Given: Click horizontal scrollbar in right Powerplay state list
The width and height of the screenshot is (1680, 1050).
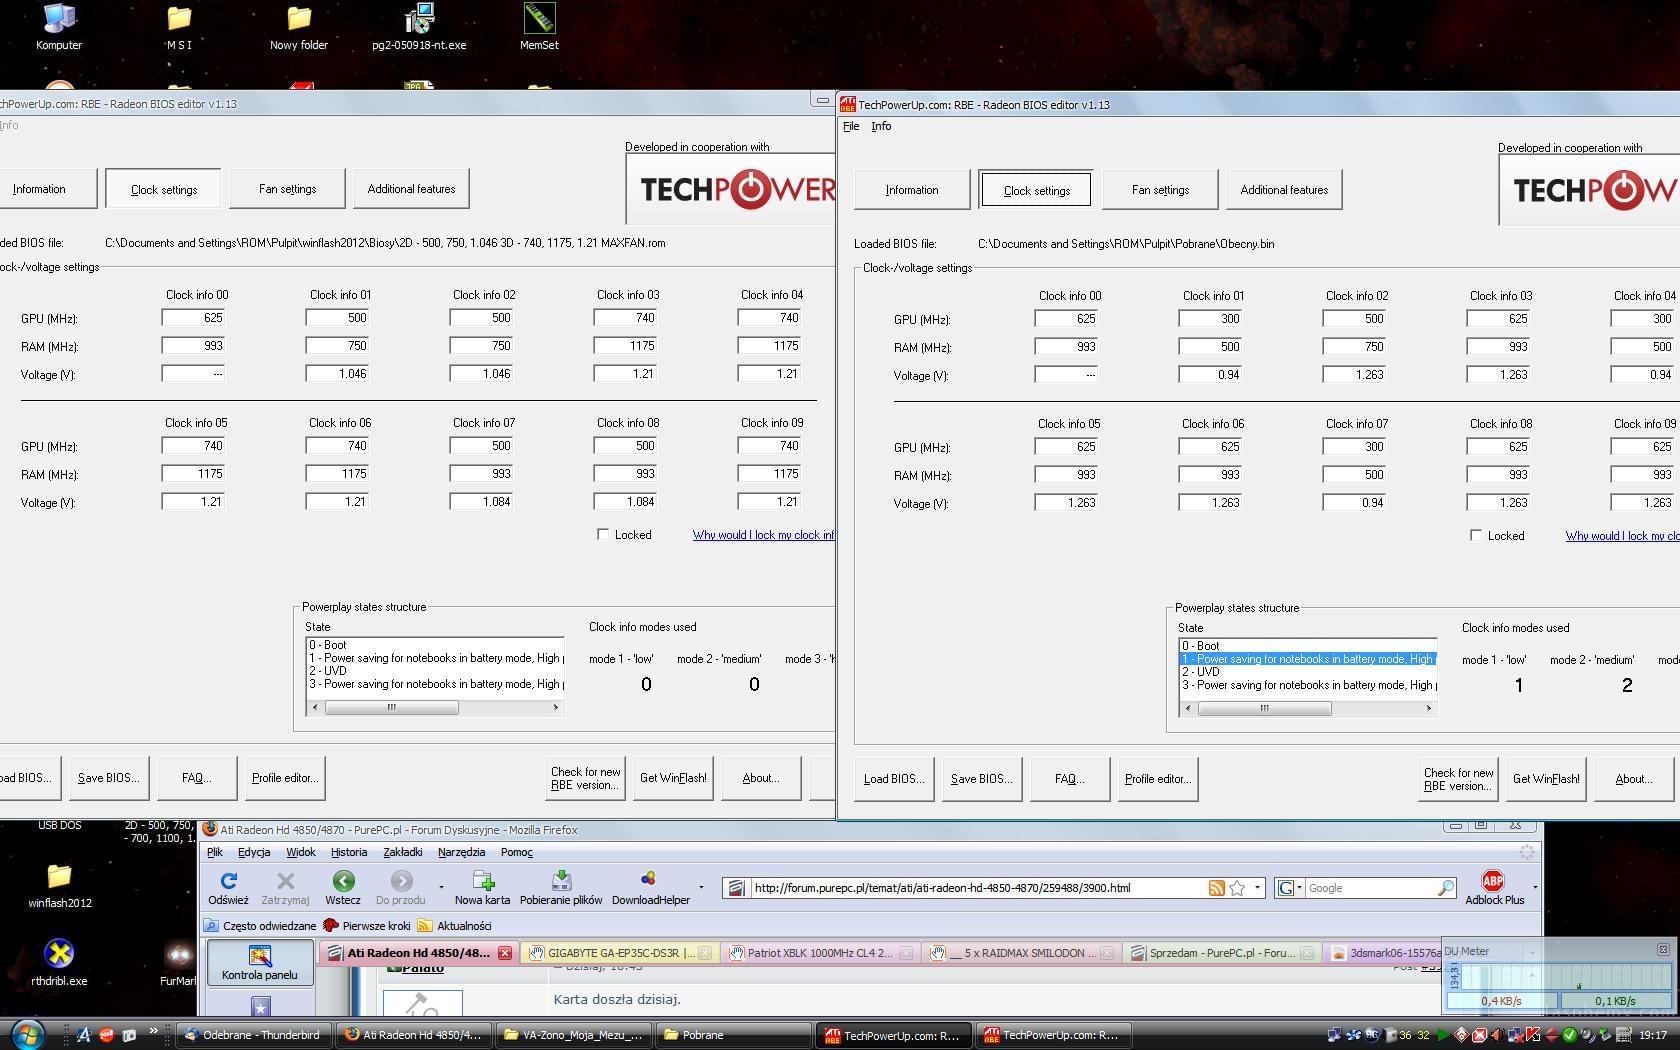Looking at the screenshot, I should (x=1264, y=708).
